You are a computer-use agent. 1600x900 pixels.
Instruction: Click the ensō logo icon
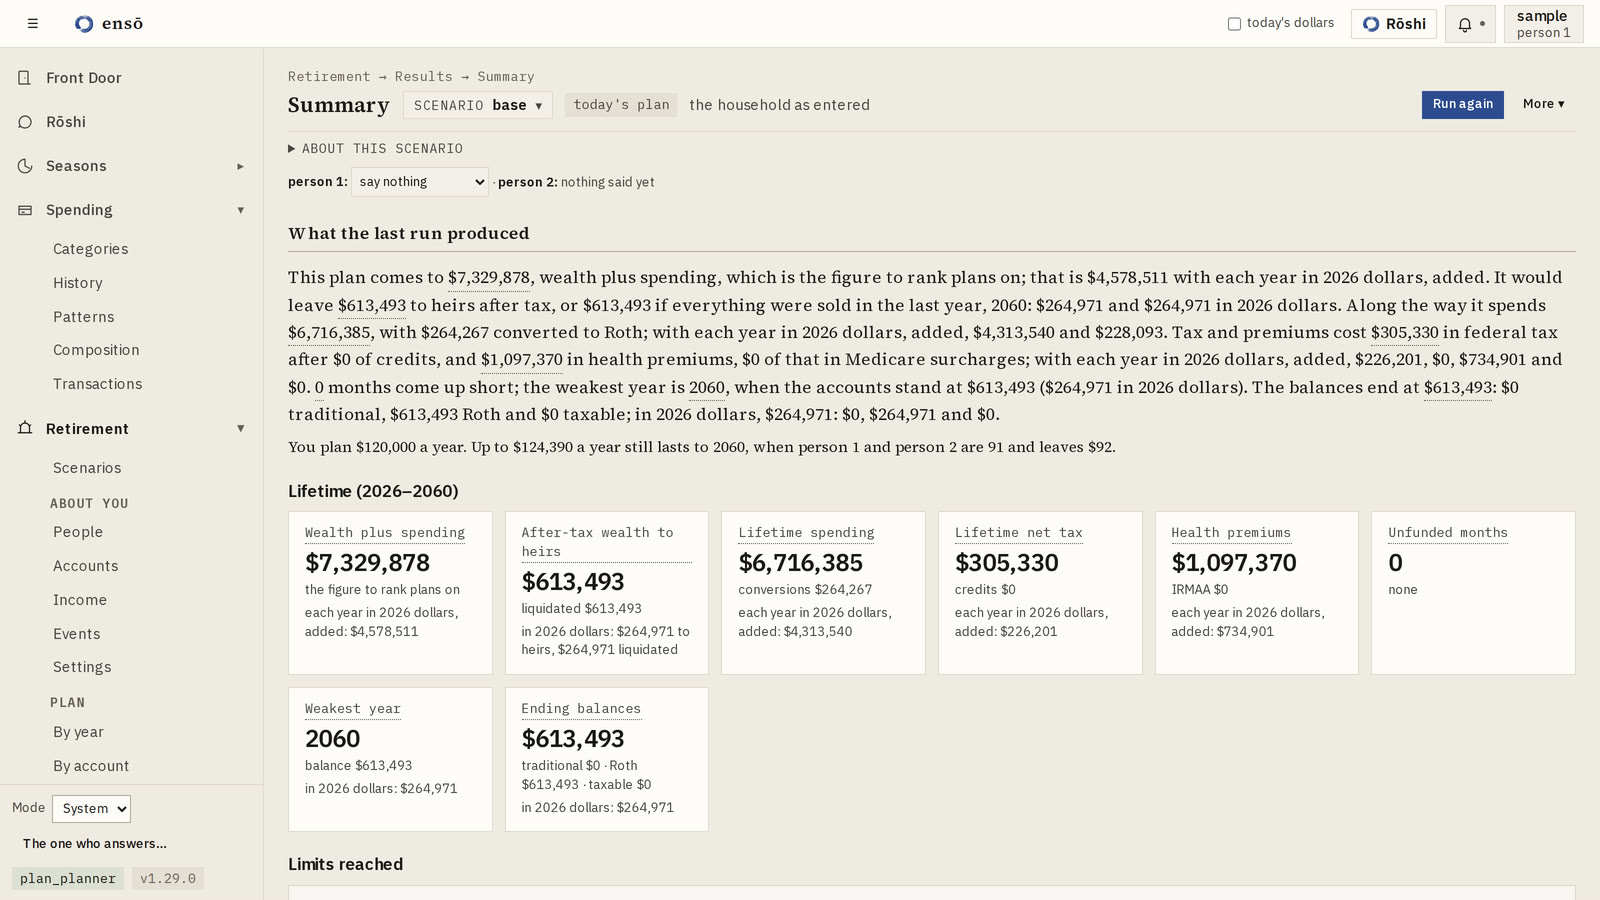pyautogui.click(x=84, y=24)
